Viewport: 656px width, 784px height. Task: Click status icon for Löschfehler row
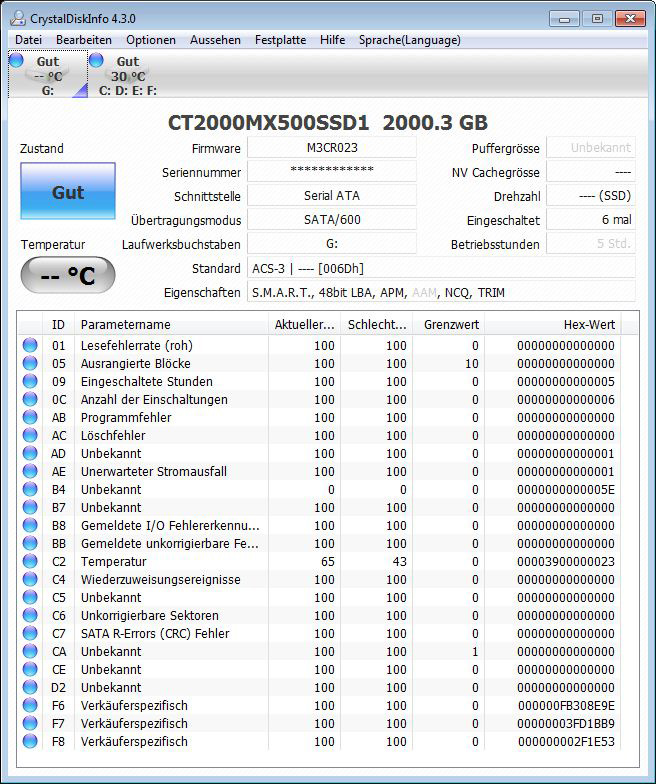(x=30, y=435)
